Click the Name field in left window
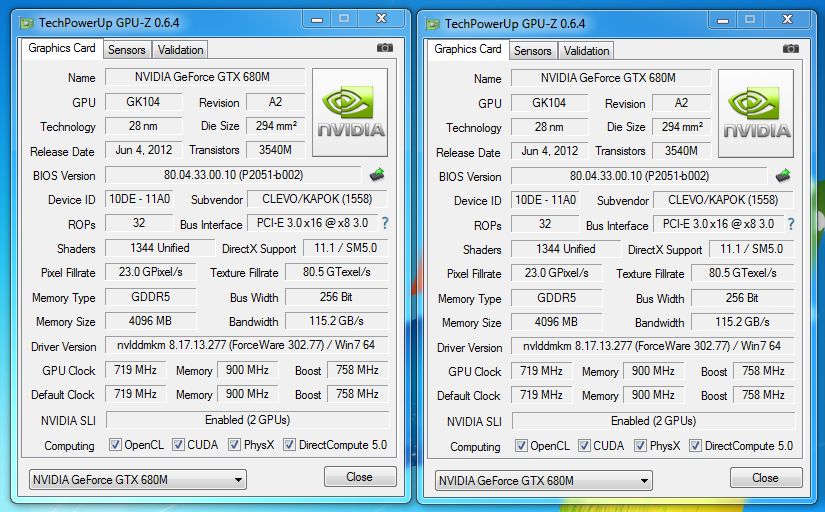Screen dimensions: 825x512 point(205,77)
